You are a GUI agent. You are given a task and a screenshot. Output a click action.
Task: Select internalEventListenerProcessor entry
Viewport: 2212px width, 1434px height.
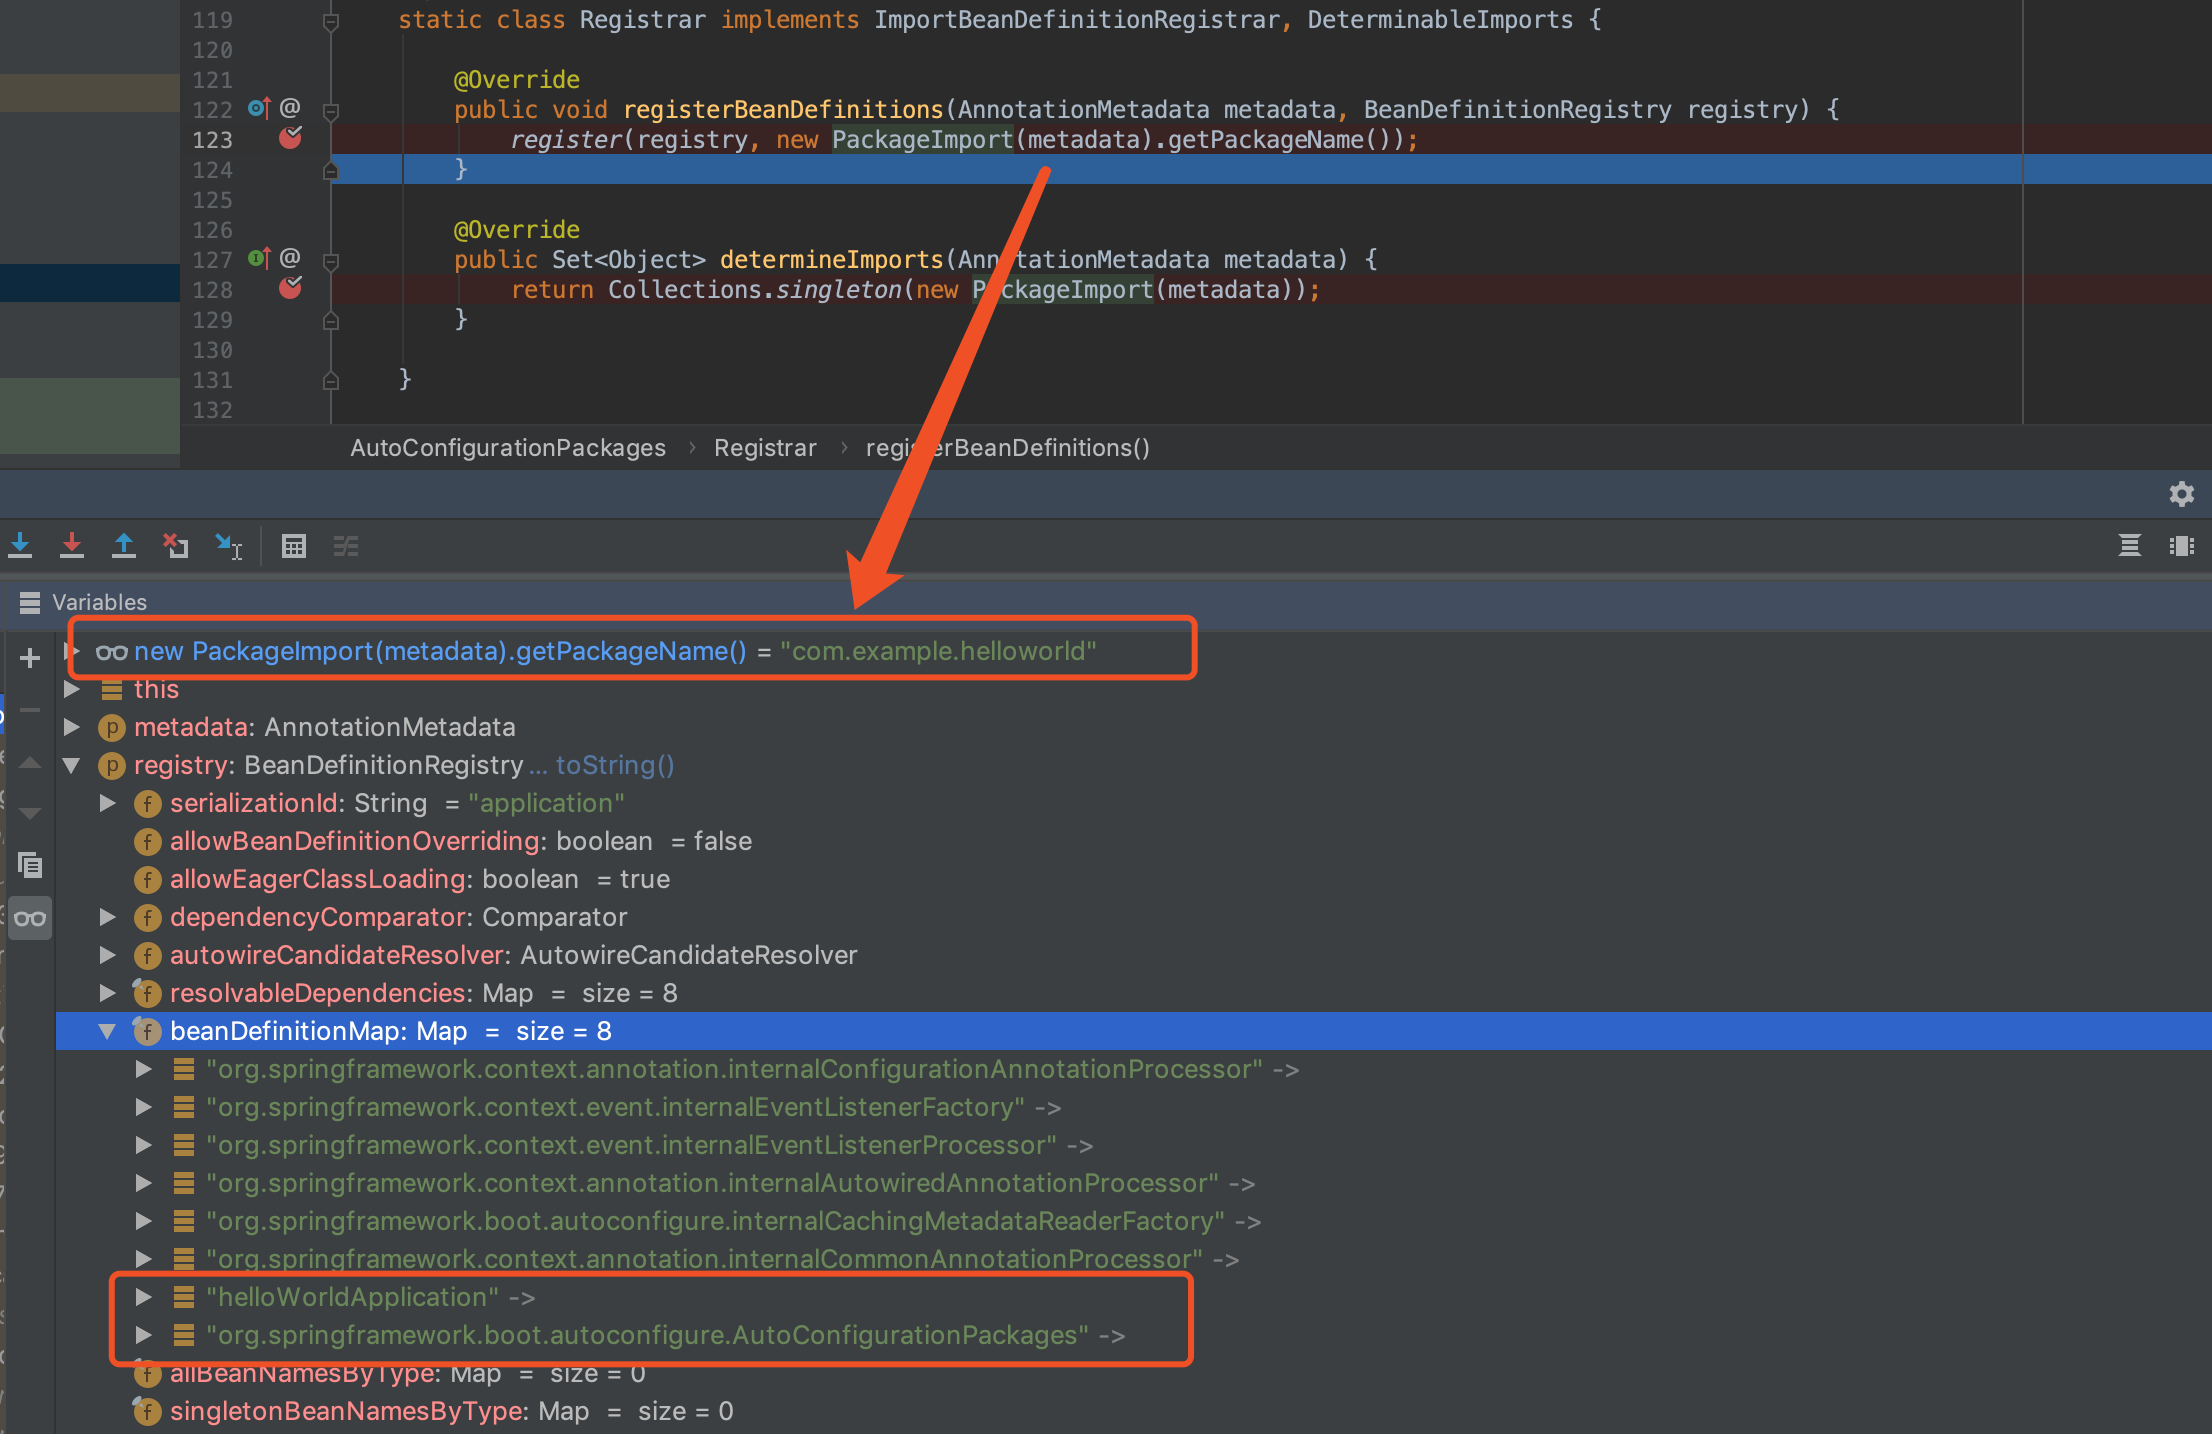pos(1133,1145)
